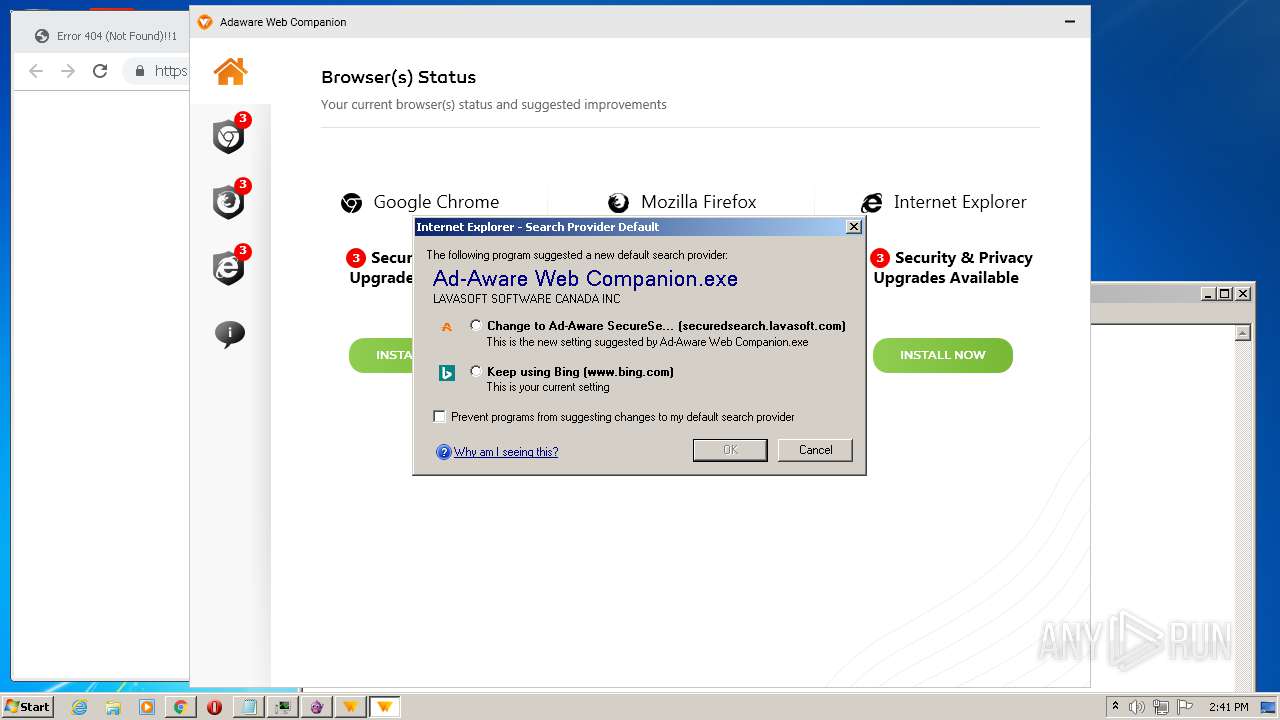Select Keep using Bing radio option
This screenshot has height=720, width=1280.
pos(476,371)
